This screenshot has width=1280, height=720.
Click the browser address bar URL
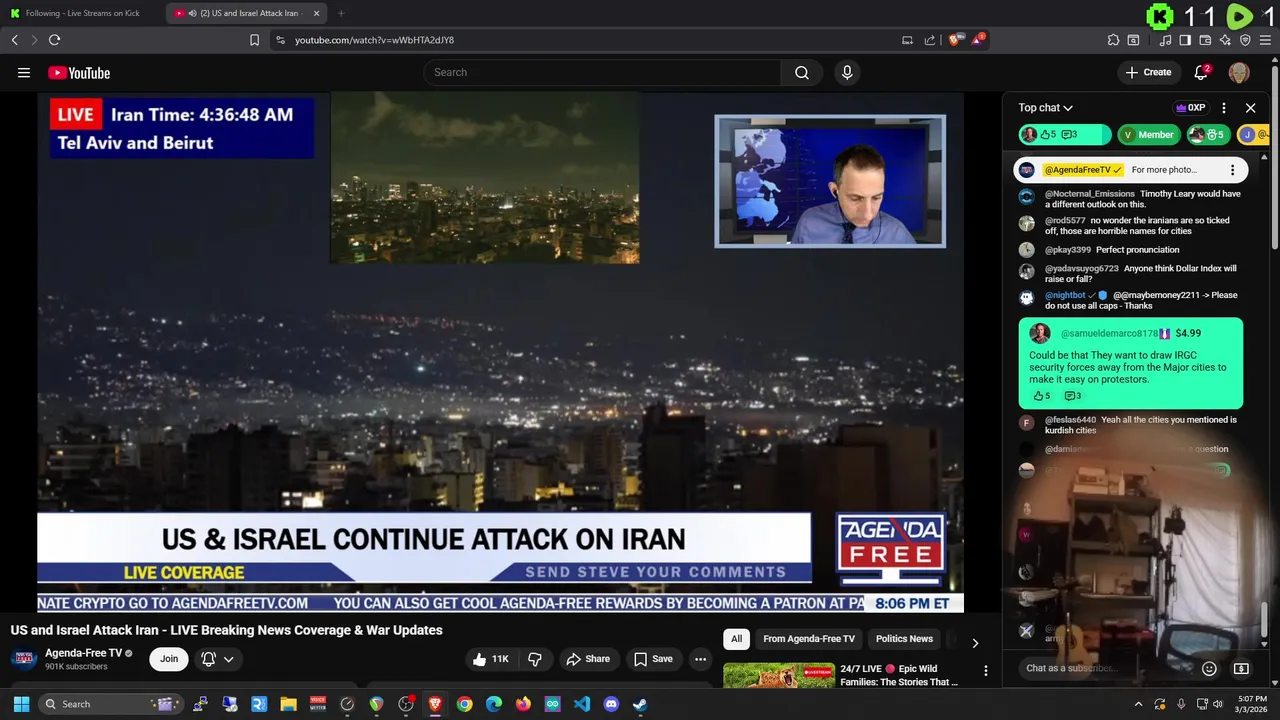[374, 40]
